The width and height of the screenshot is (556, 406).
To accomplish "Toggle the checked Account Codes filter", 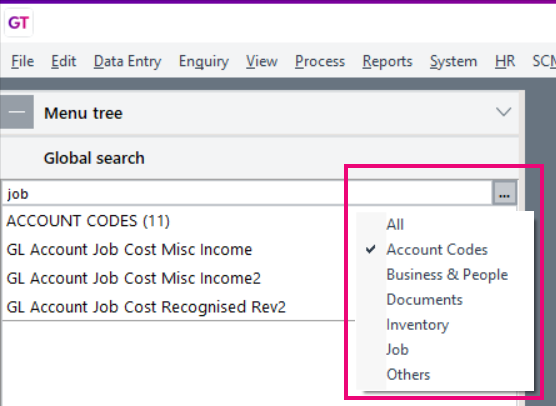I will 445,250.
